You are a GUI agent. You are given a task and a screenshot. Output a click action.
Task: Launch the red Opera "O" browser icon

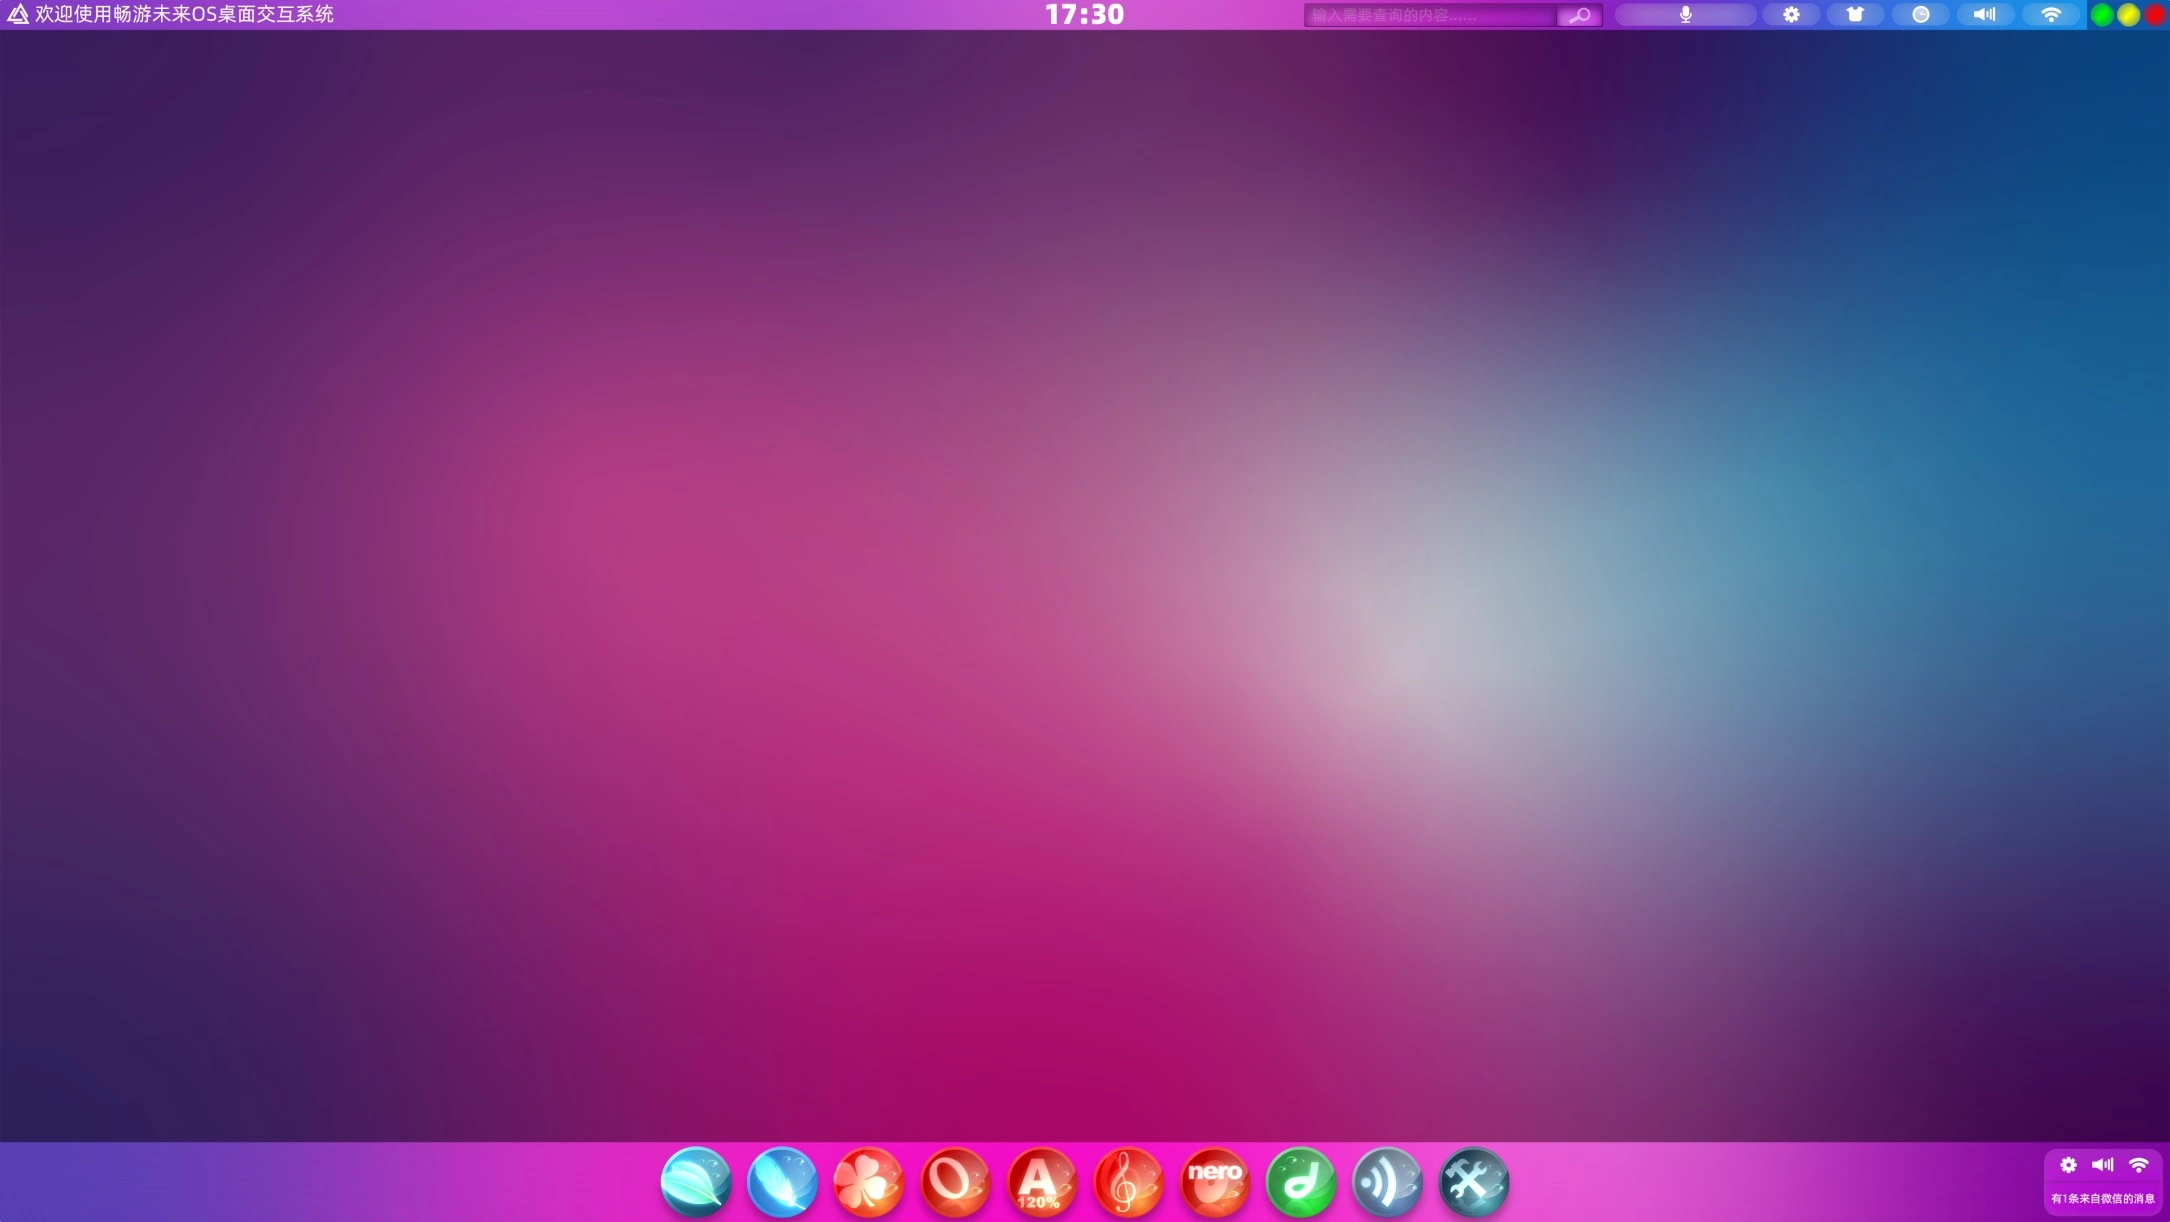click(x=955, y=1182)
